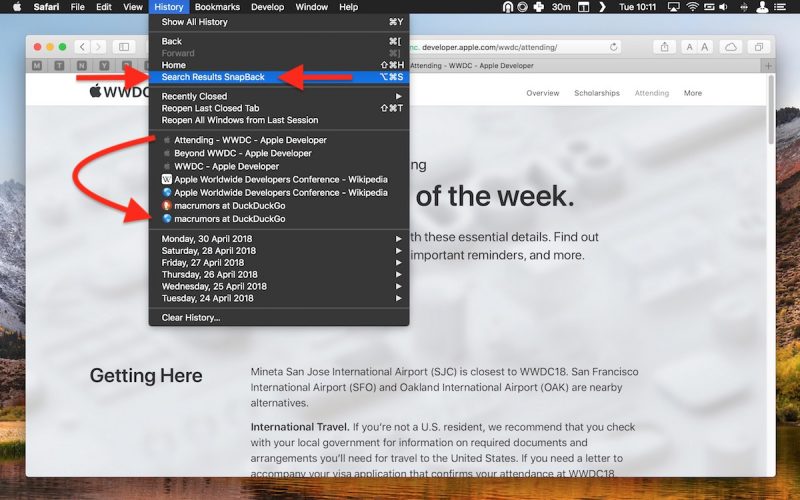Select the pinned tab labeled T

point(59,66)
